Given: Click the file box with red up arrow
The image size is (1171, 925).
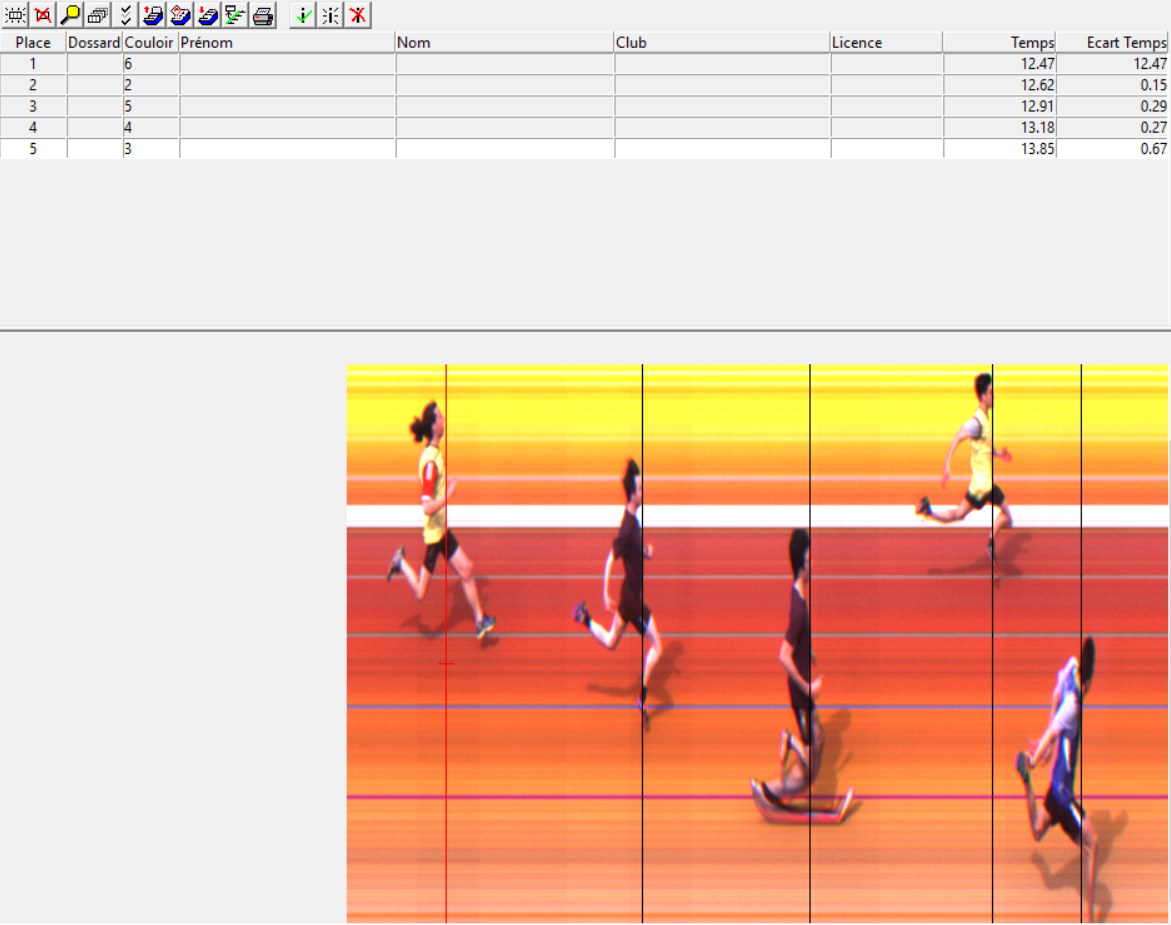Looking at the screenshot, I should coord(153,15).
